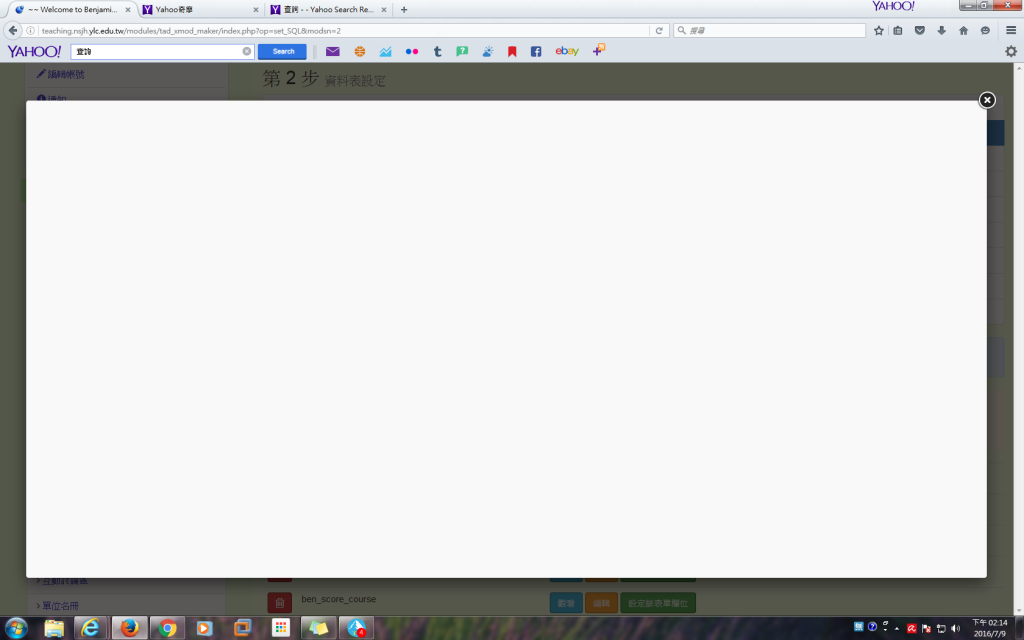Close the lightbox popup with the X button
This screenshot has height=640, width=1024.
click(987, 100)
